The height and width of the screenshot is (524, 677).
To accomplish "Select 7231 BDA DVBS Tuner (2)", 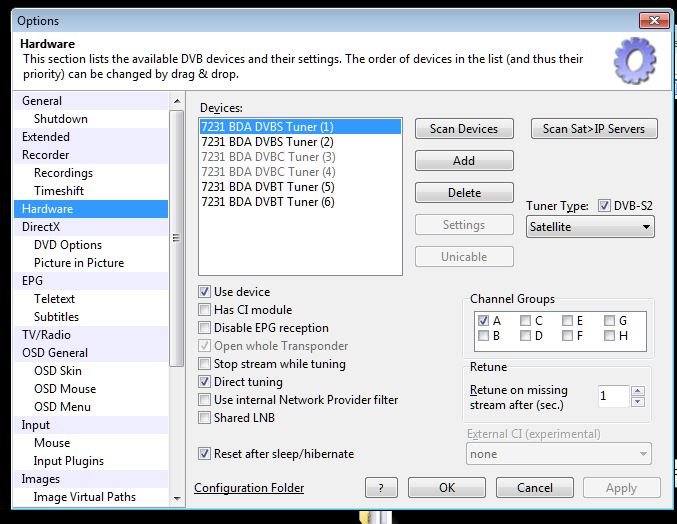I will click(301, 142).
